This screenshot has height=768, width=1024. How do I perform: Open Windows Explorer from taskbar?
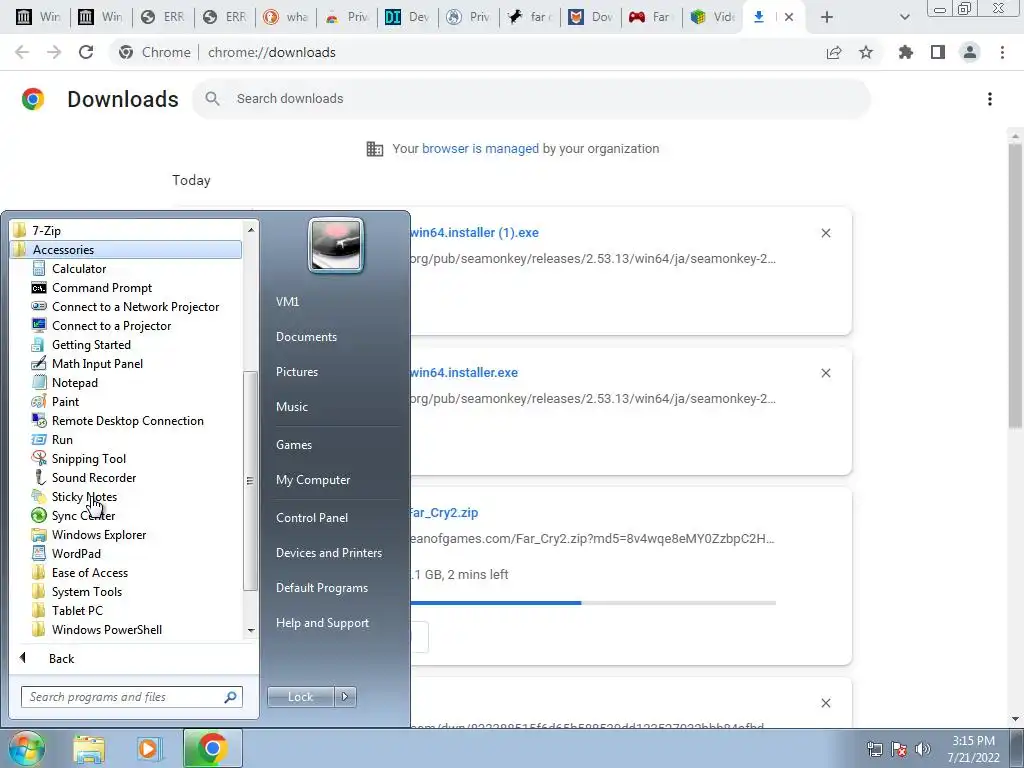point(89,749)
